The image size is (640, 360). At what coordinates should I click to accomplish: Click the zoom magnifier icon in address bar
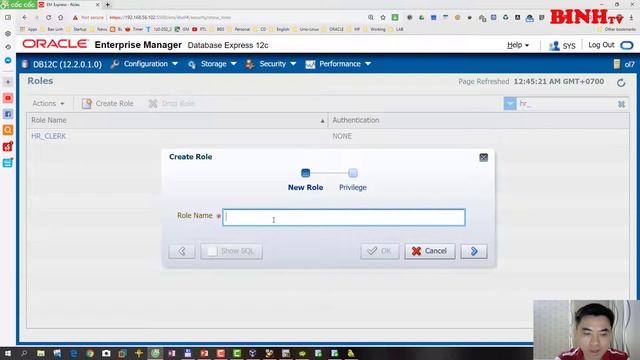pyautogui.click(x=371, y=18)
